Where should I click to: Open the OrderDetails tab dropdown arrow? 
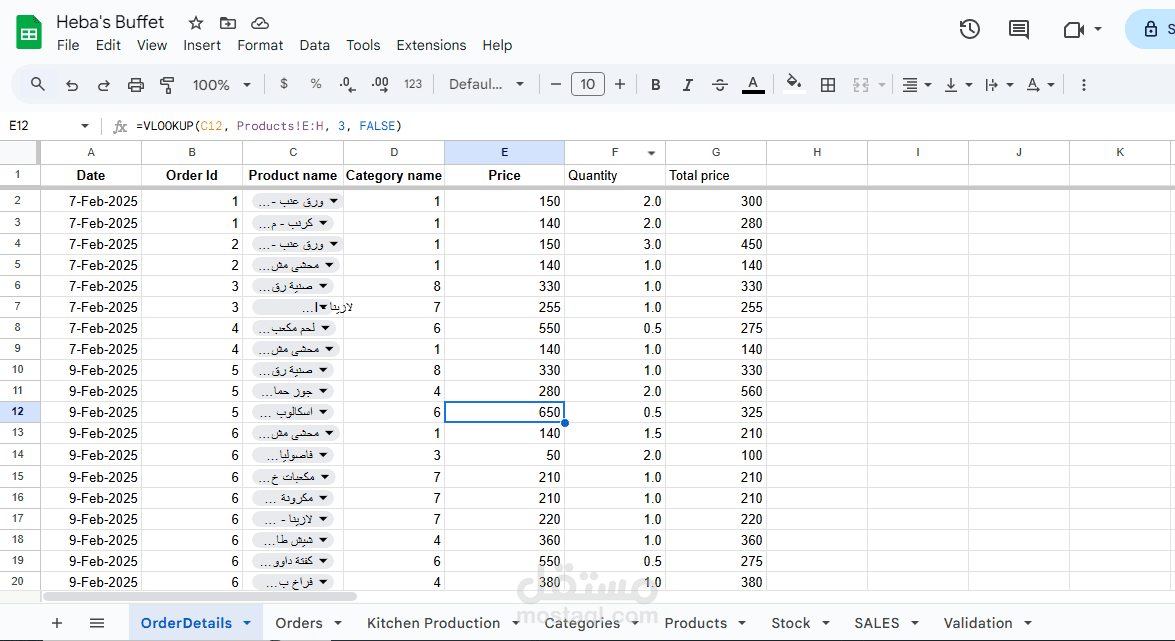[247, 623]
